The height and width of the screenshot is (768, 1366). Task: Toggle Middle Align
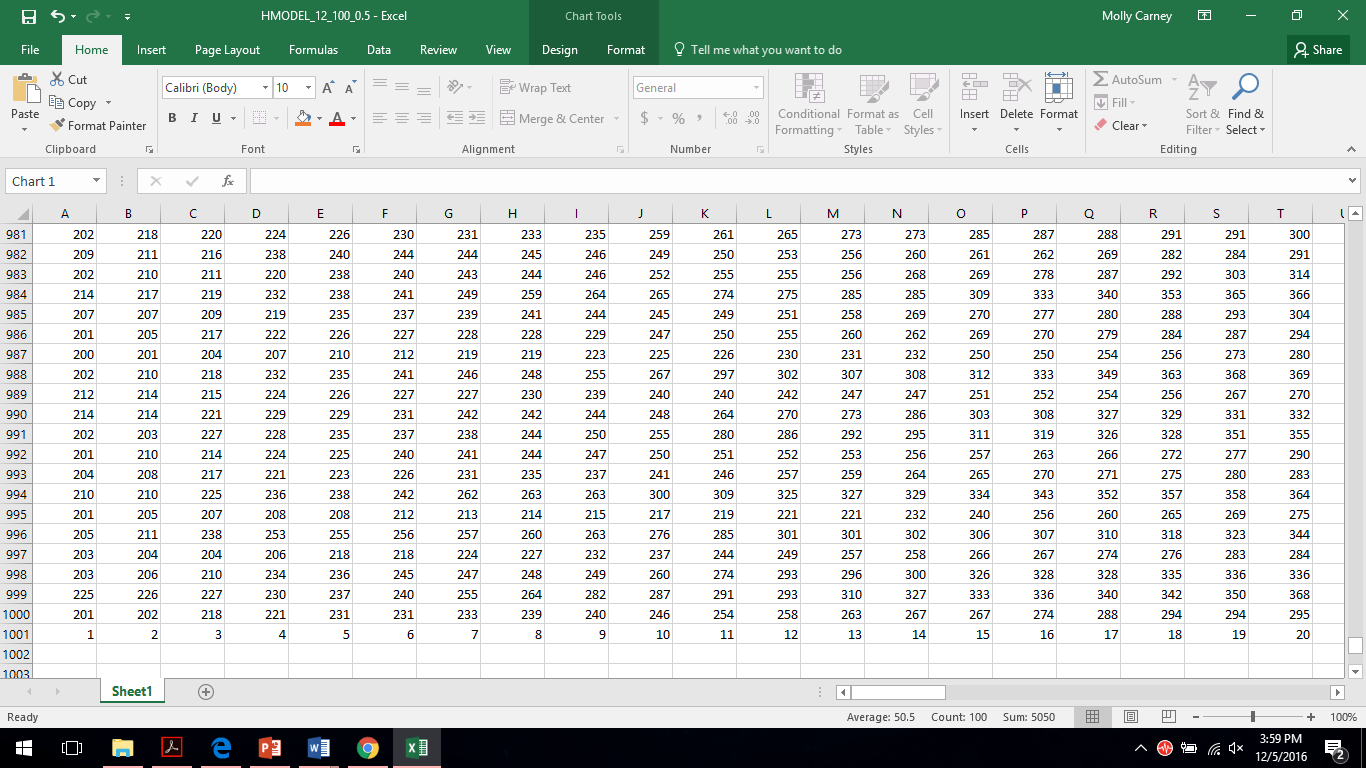pos(402,87)
